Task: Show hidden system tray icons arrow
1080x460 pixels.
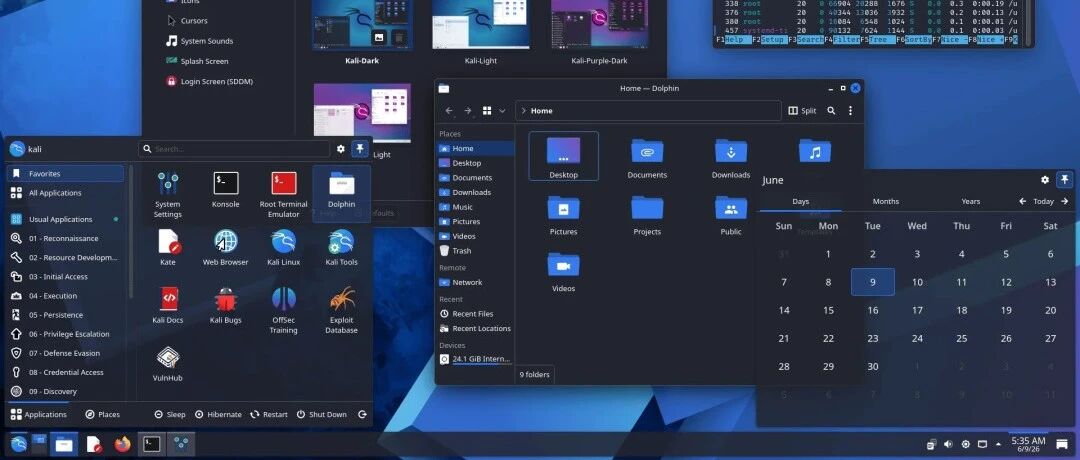Action: [x=999, y=444]
